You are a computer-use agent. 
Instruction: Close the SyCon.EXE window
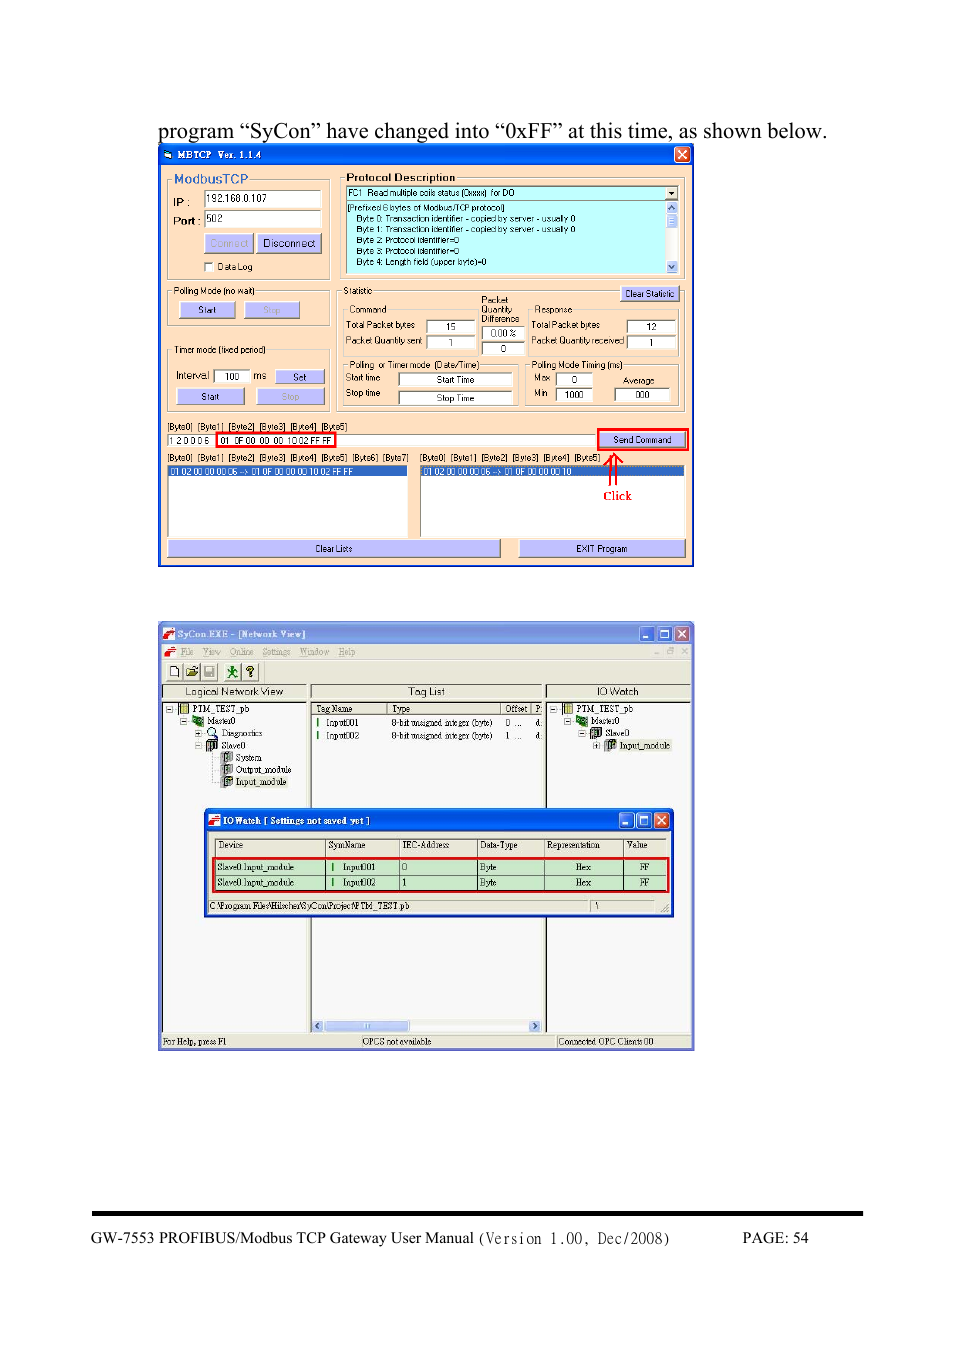682,634
